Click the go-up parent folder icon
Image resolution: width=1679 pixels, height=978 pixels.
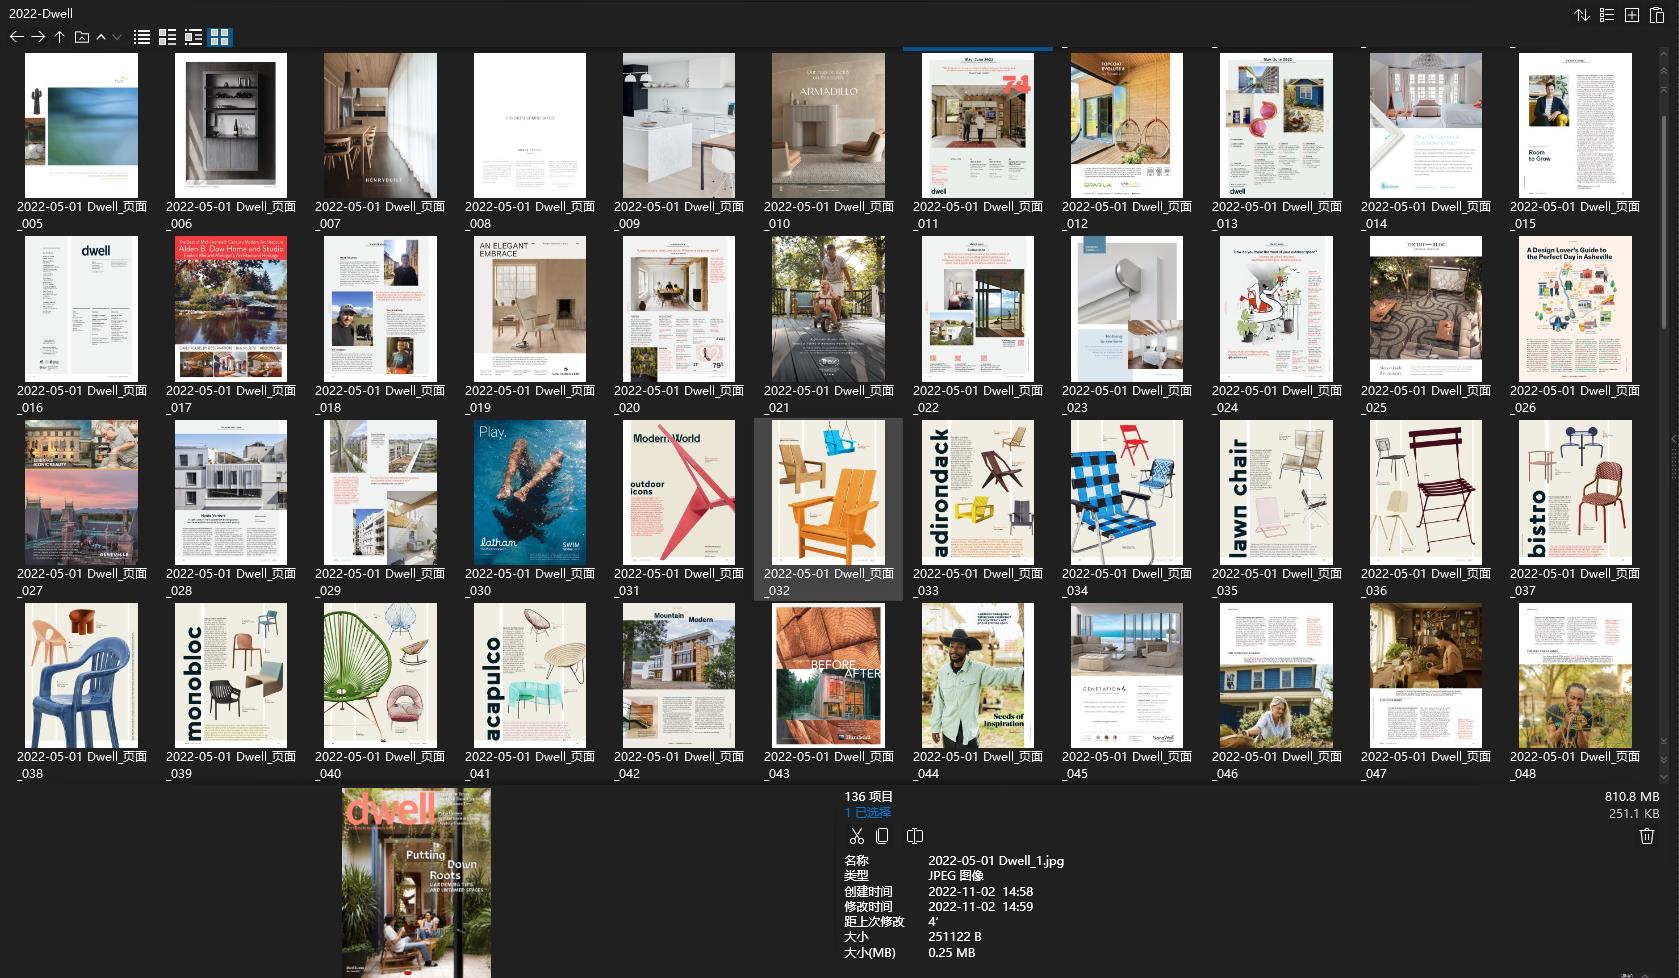click(x=60, y=37)
